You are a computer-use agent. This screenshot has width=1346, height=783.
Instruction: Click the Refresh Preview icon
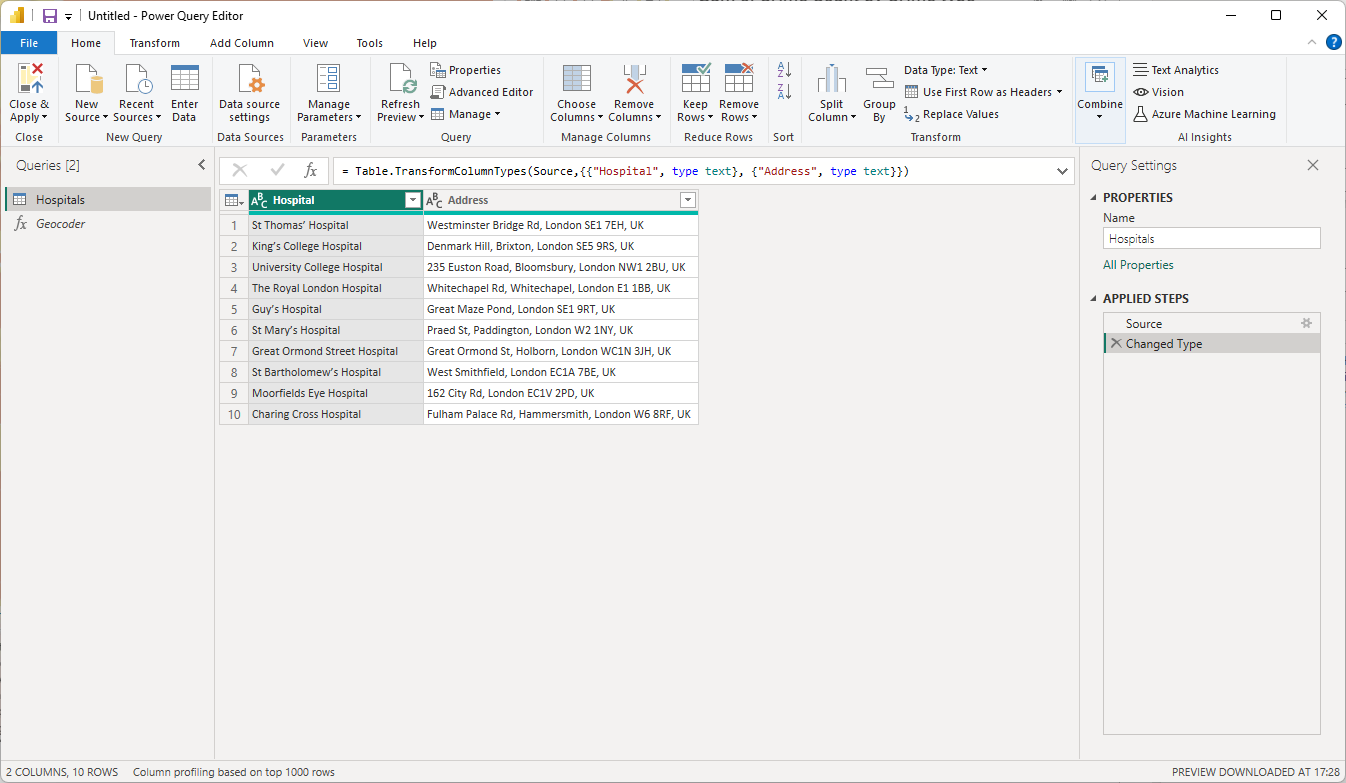pos(401,80)
